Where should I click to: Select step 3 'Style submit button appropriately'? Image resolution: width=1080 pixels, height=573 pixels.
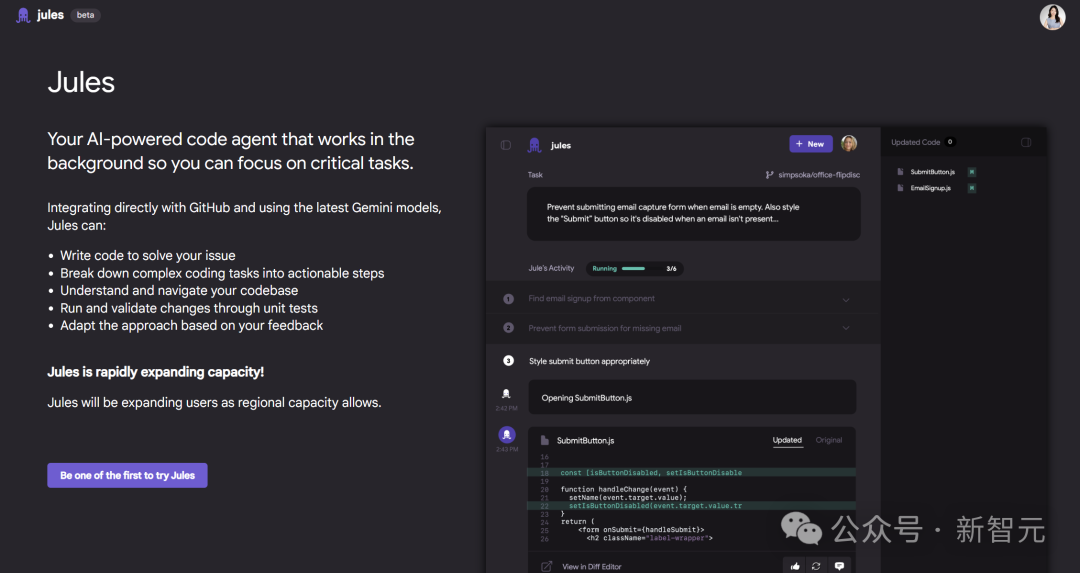(x=589, y=361)
